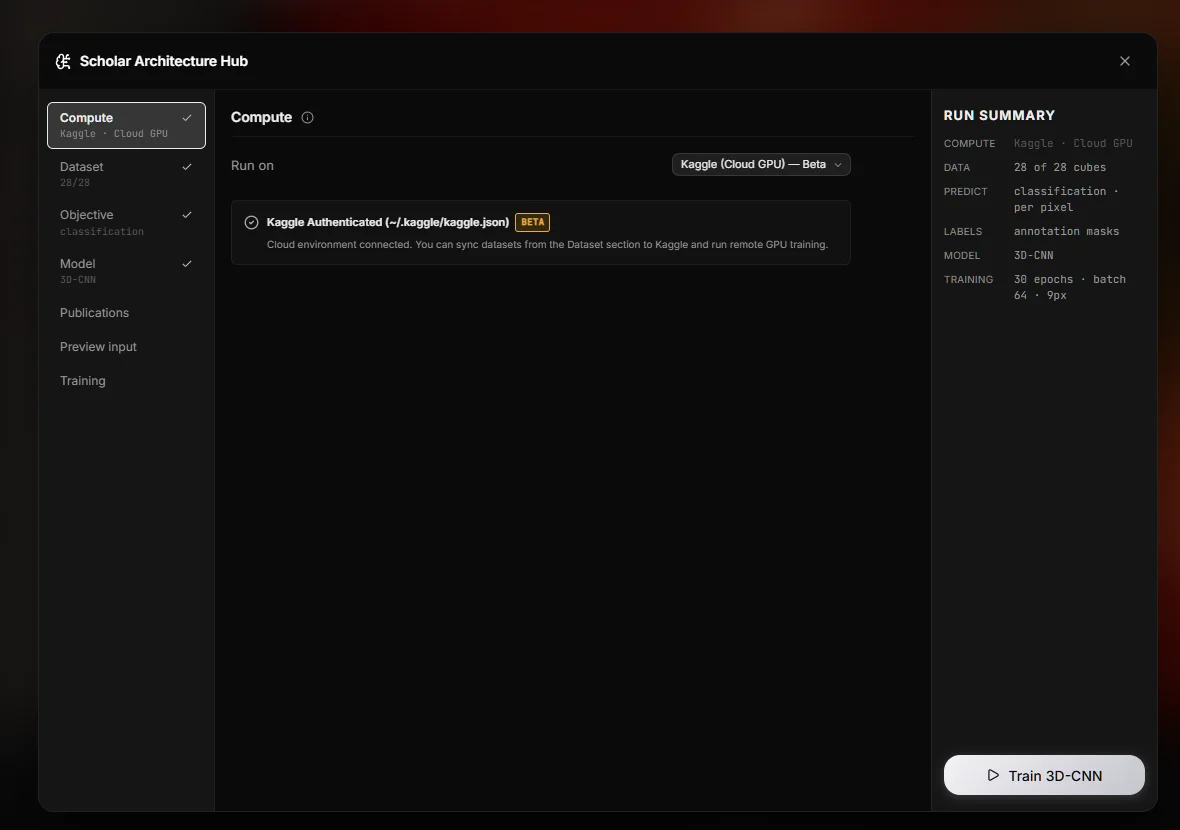Start training with Train 3D-CNN button
This screenshot has height=830, width=1180.
1044,775
